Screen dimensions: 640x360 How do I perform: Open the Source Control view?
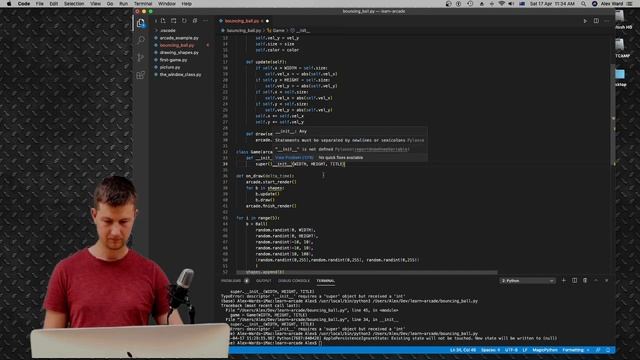pyautogui.click(x=141, y=58)
